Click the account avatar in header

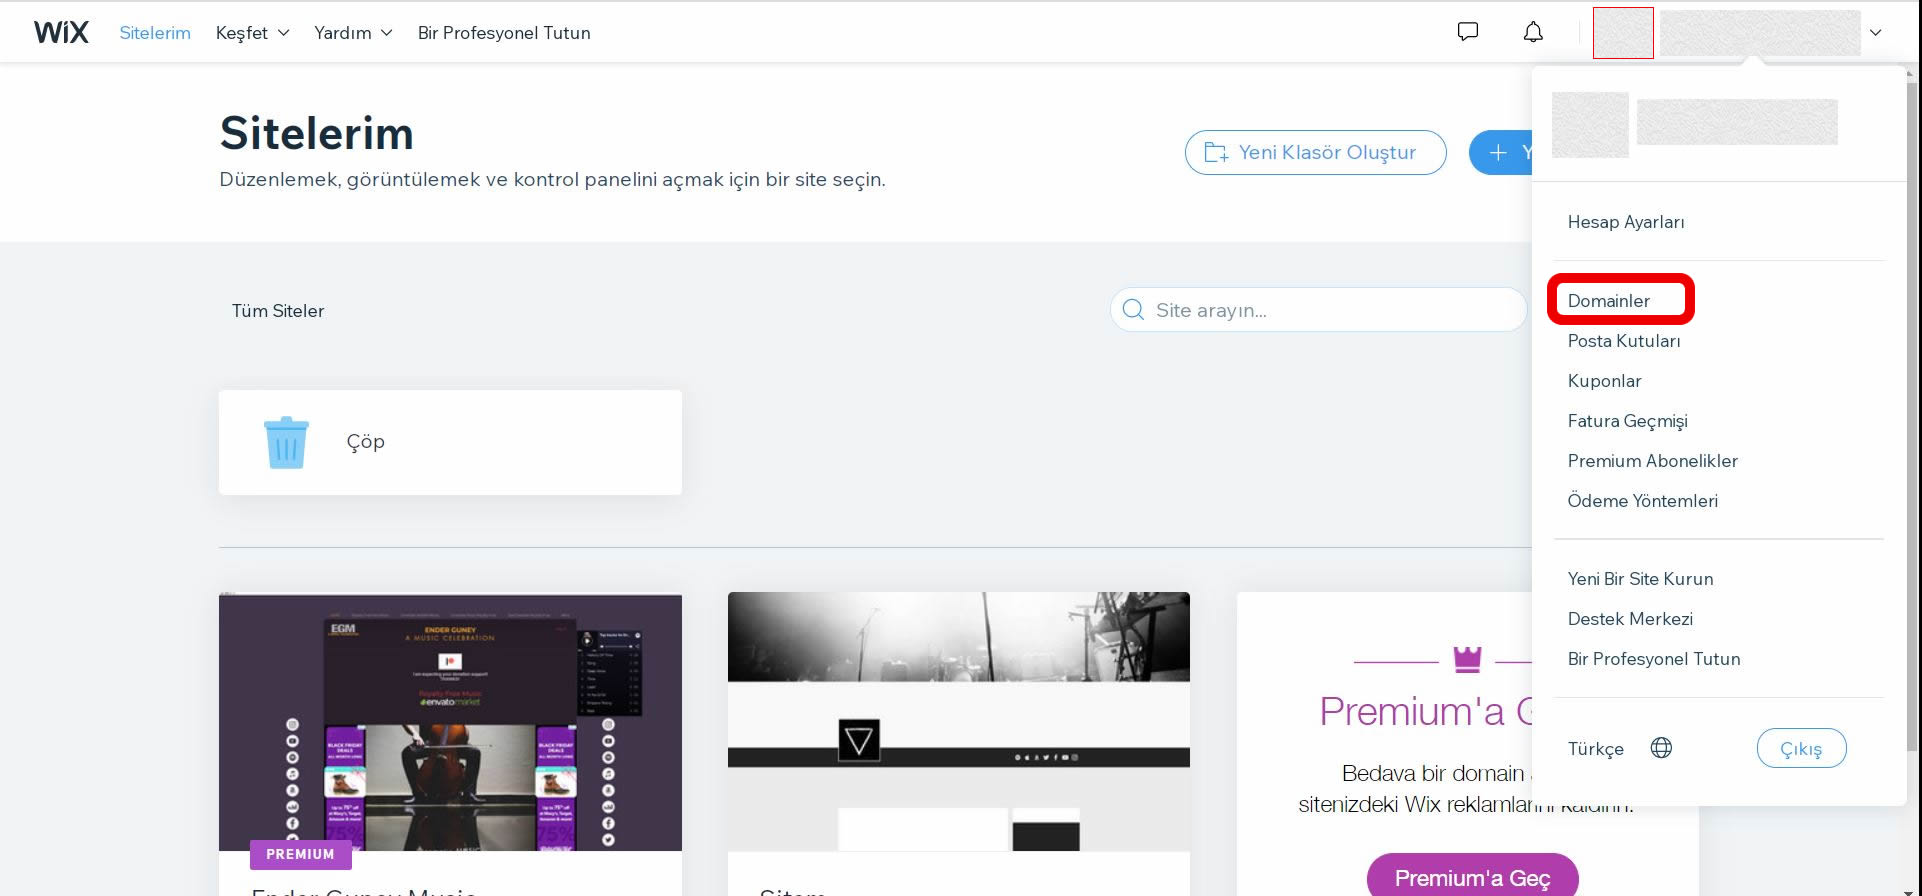1622,33
